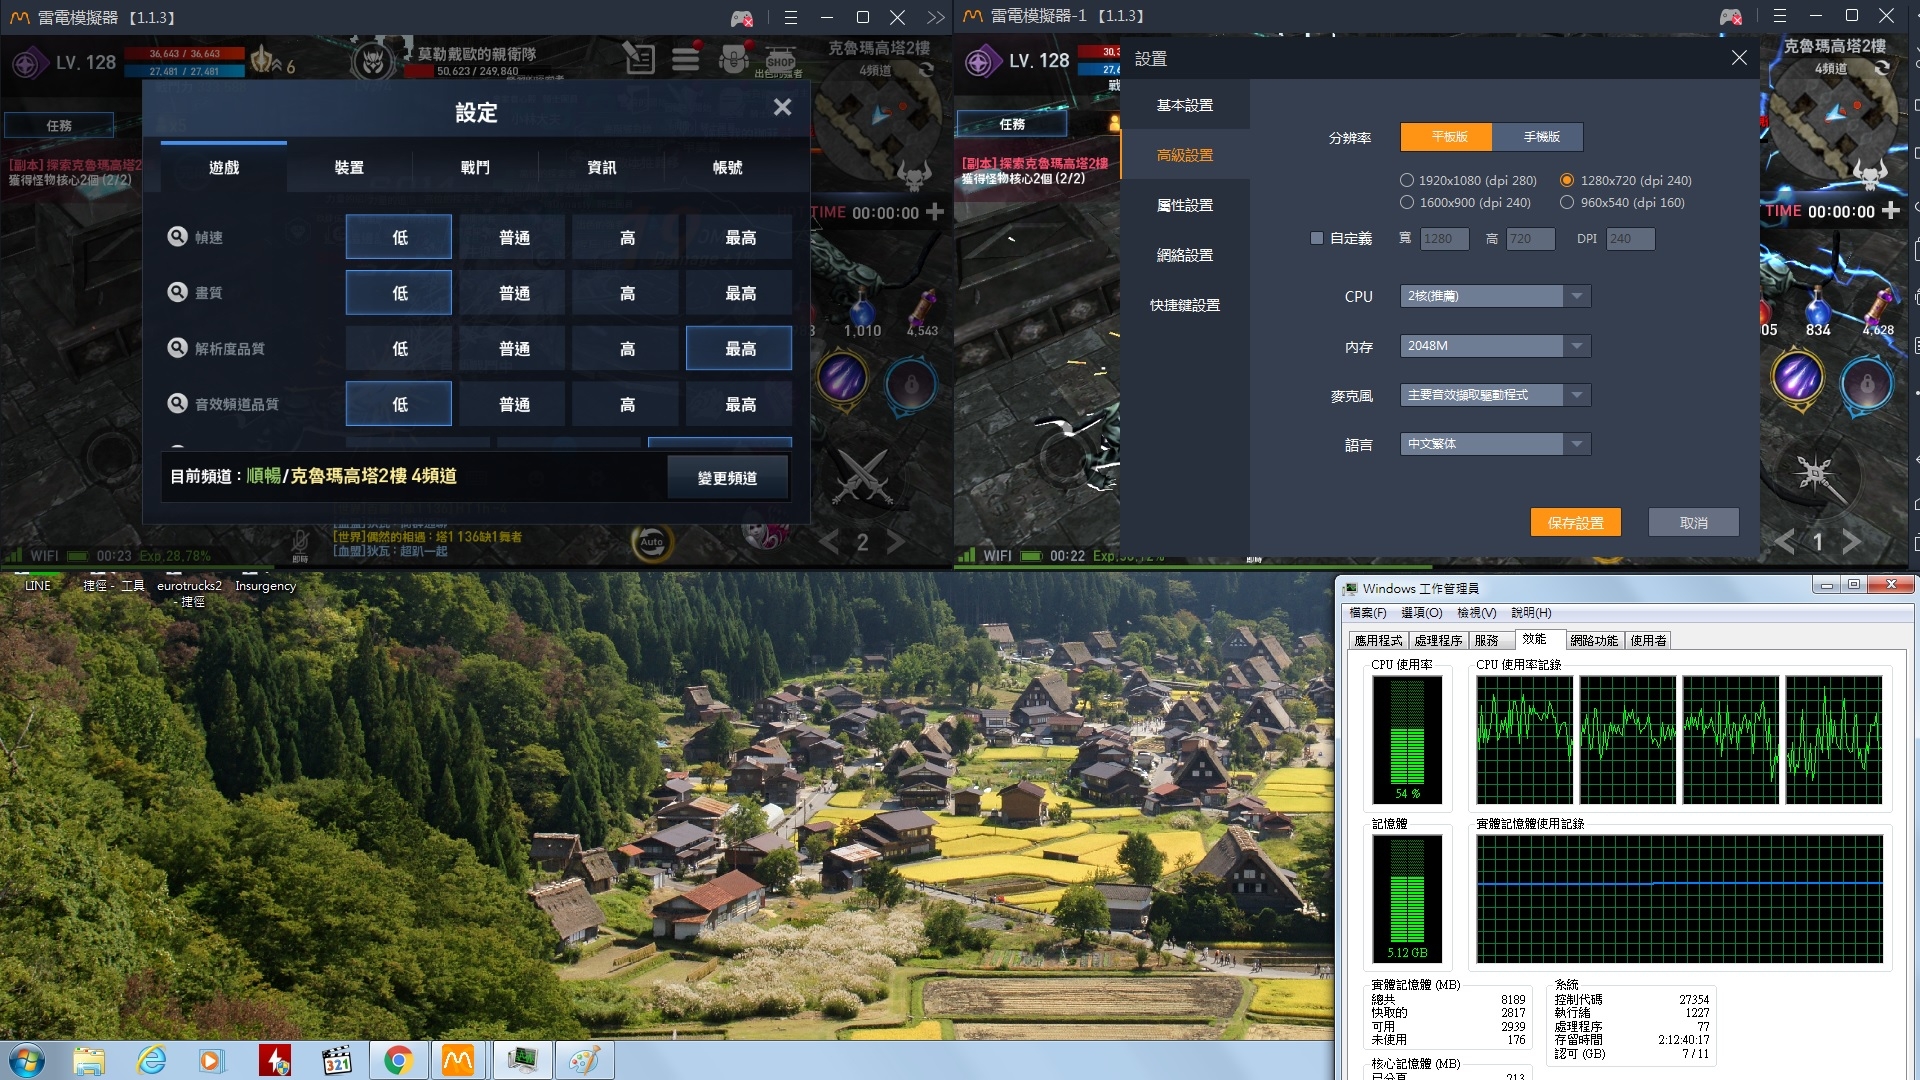Click the magnifier icon beside 解析度品質

coord(177,347)
